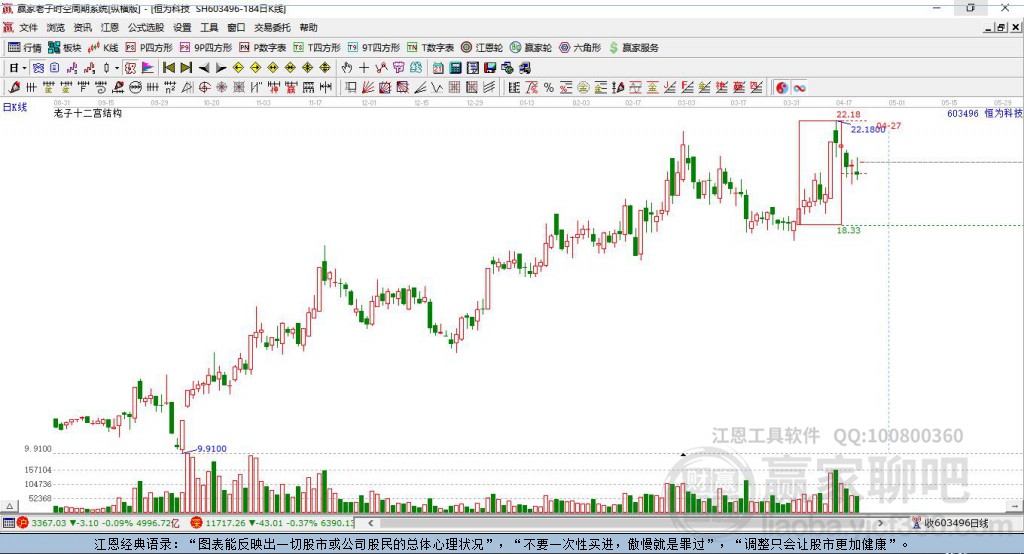Screen dimensions: 1024x554
Task: Click the black left arrow icon
Action: pos(204,68)
